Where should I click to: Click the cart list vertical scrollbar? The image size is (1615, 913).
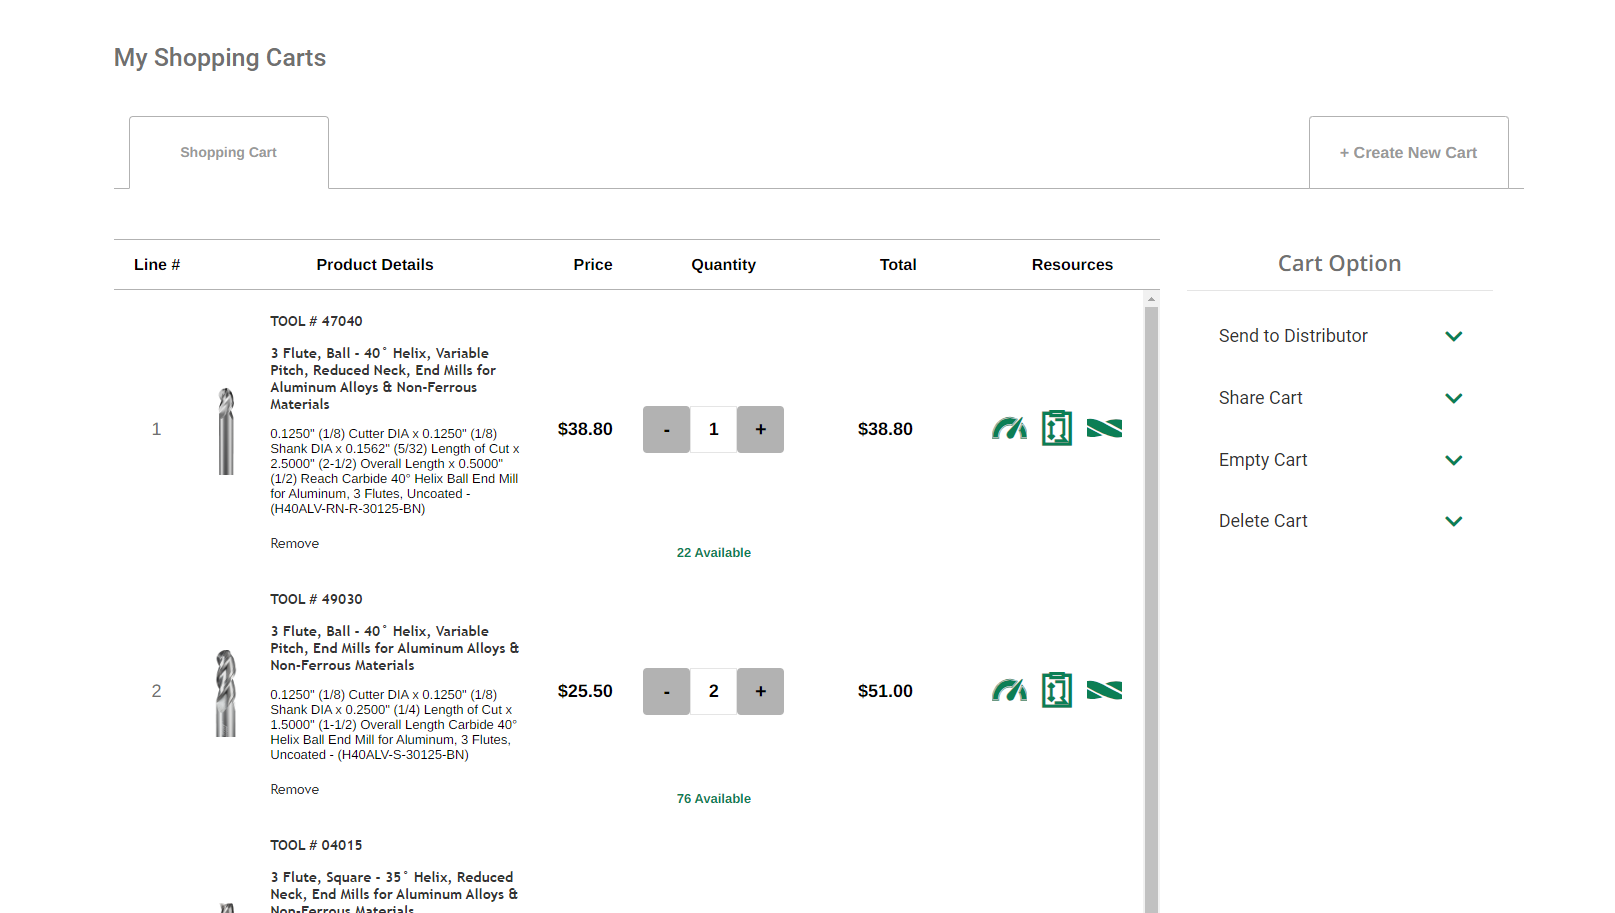tap(1151, 600)
